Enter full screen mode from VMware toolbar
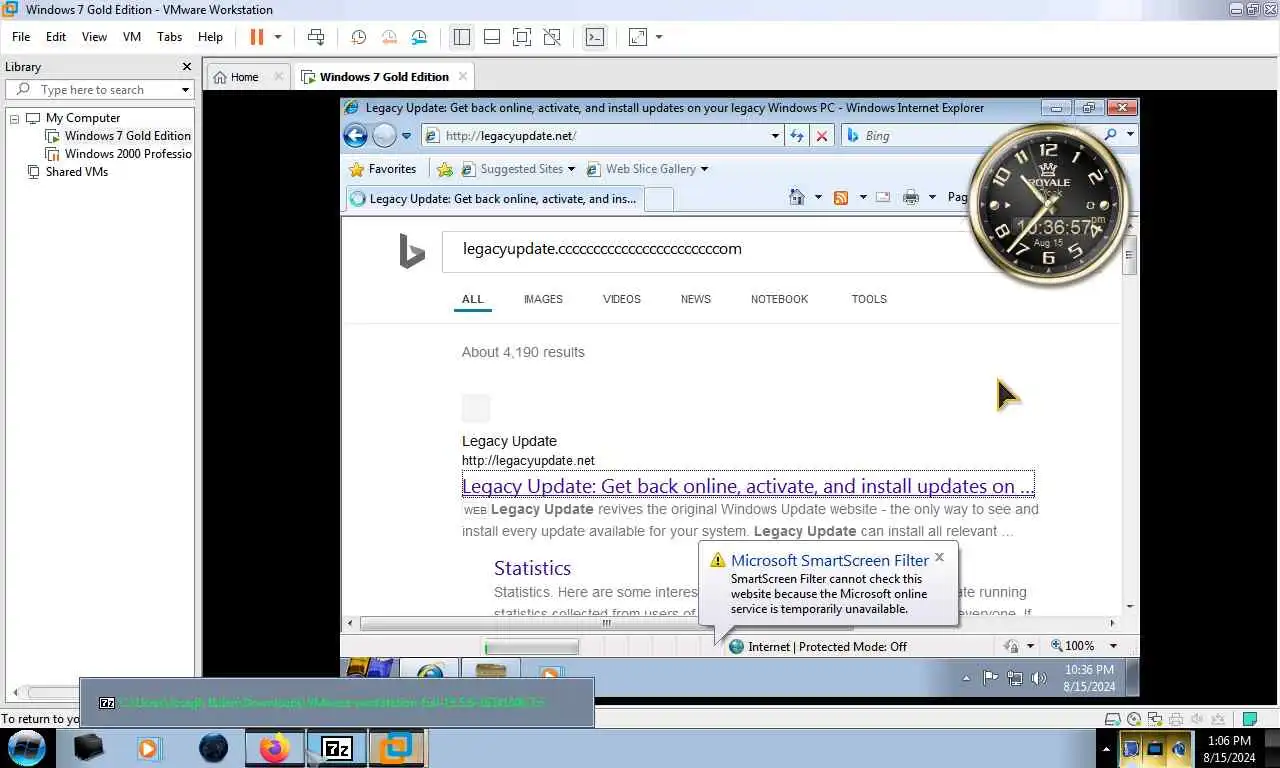1280x768 pixels. pos(521,37)
